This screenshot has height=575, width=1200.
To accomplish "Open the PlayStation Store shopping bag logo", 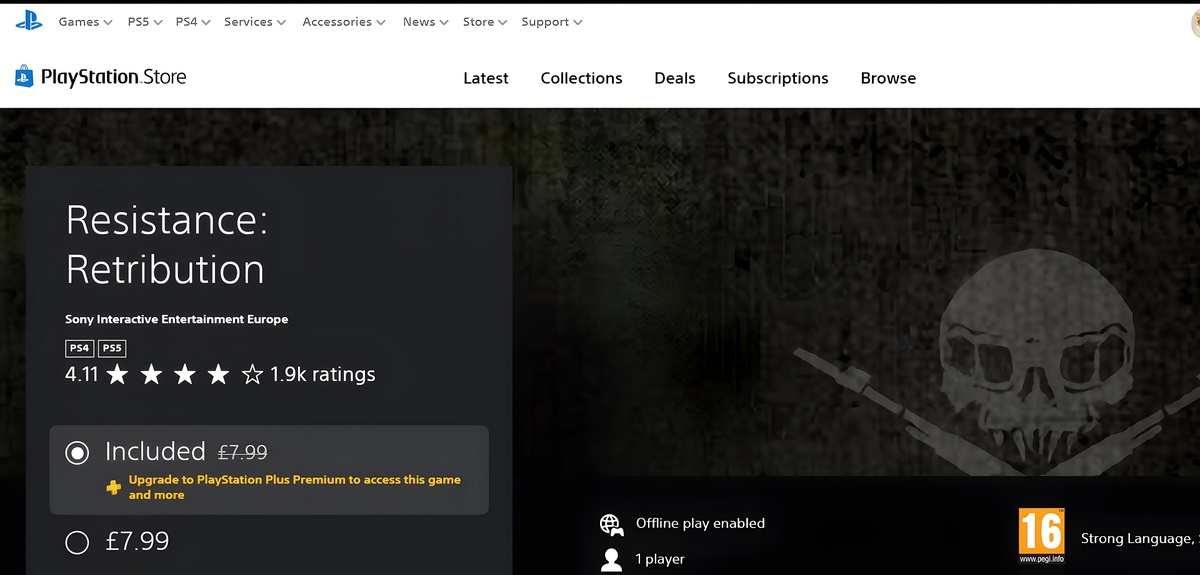I will (x=24, y=77).
